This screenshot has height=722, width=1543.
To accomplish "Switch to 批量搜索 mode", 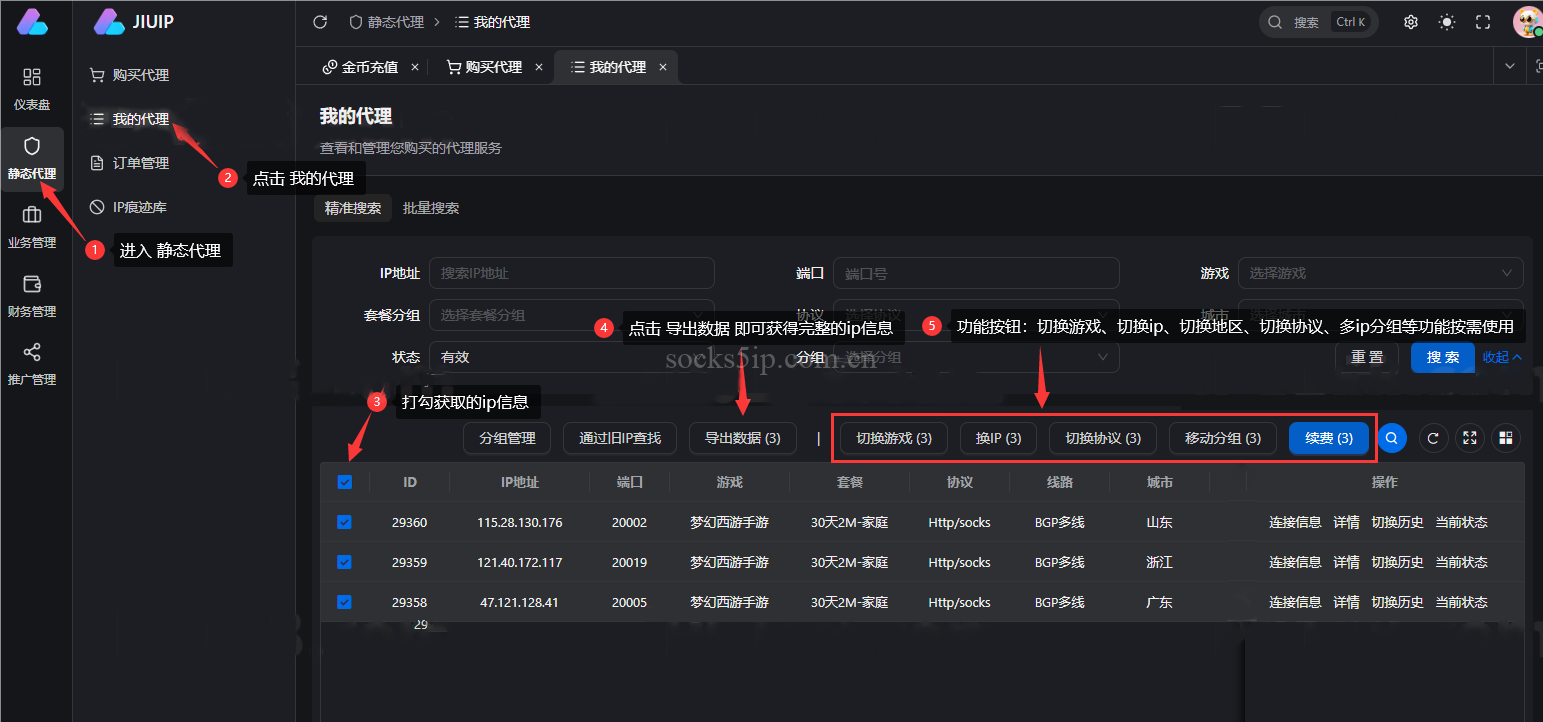I will click(x=430, y=208).
